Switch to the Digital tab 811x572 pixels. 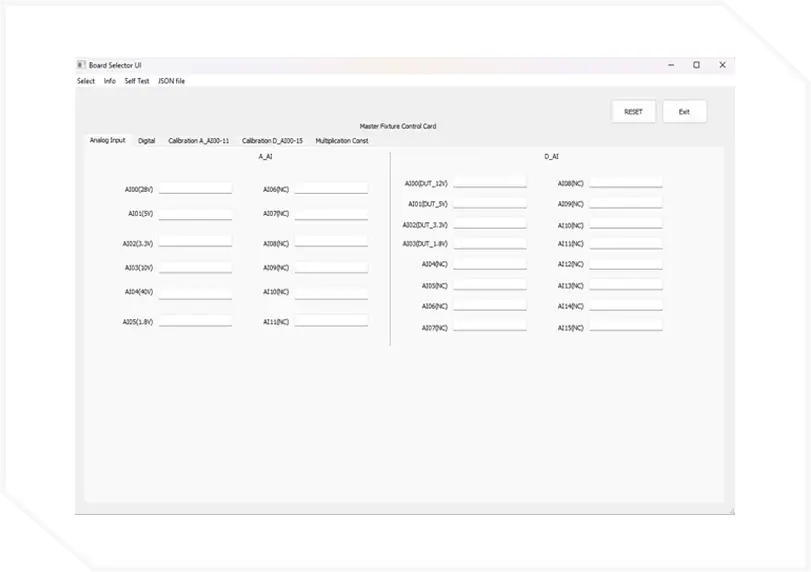pyautogui.click(x=147, y=141)
